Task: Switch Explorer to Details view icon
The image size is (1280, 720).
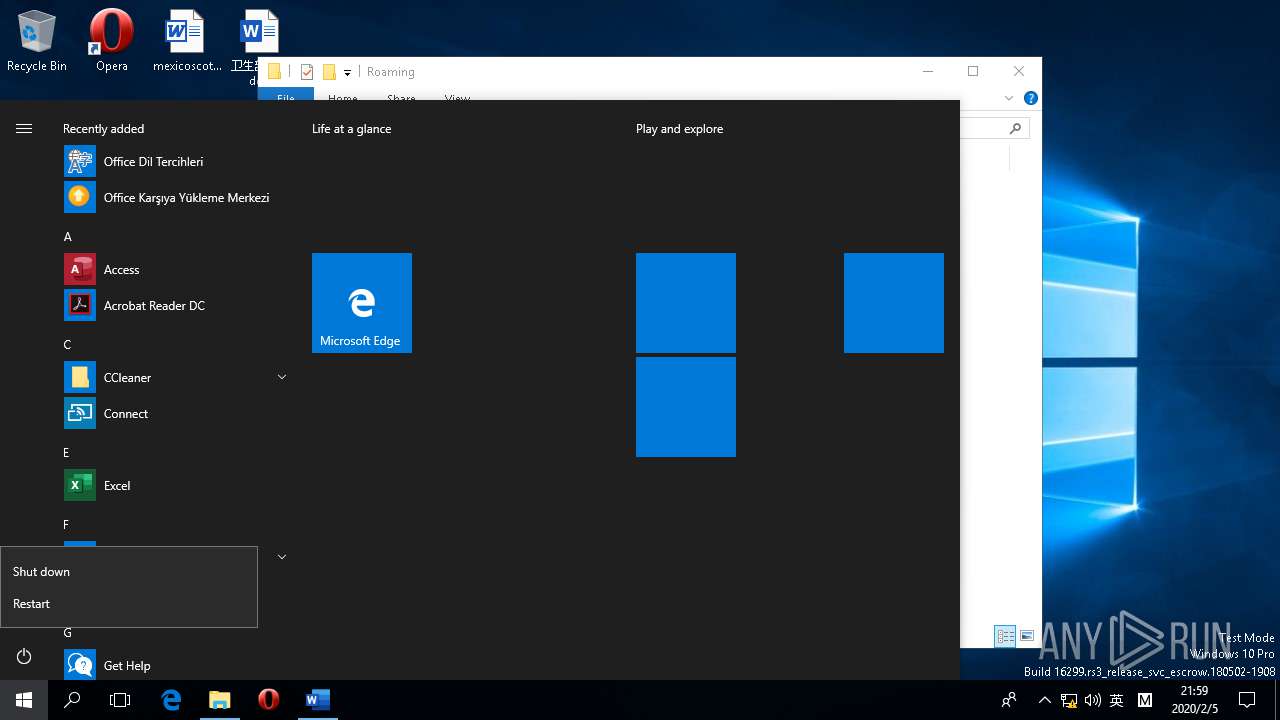Action: 1005,636
